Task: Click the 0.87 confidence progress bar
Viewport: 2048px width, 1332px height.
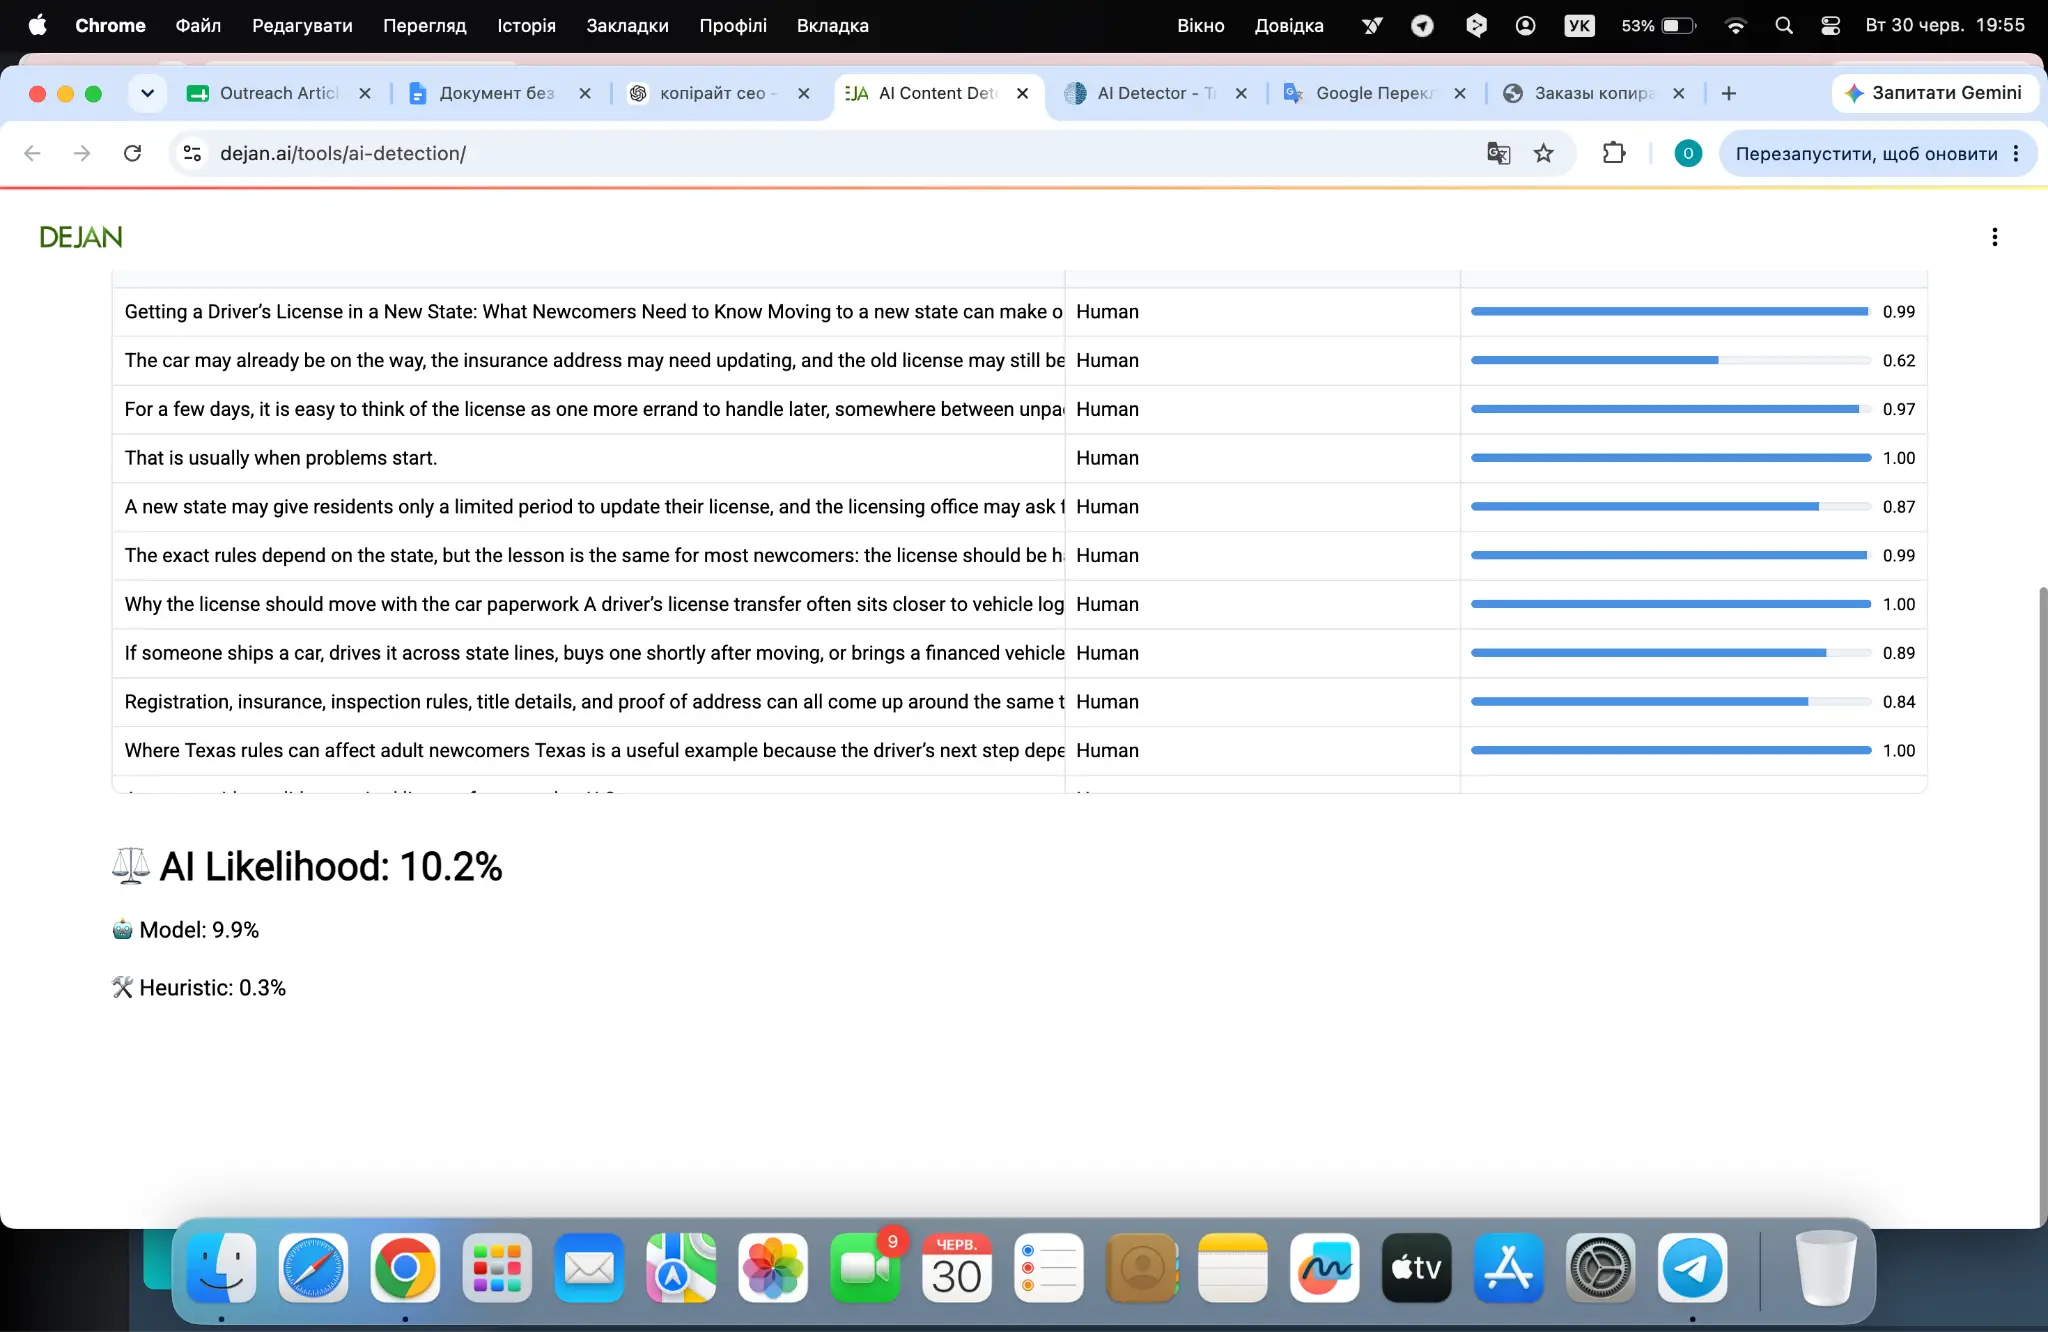Action: pyautogui.click(x=1670, y=507)
